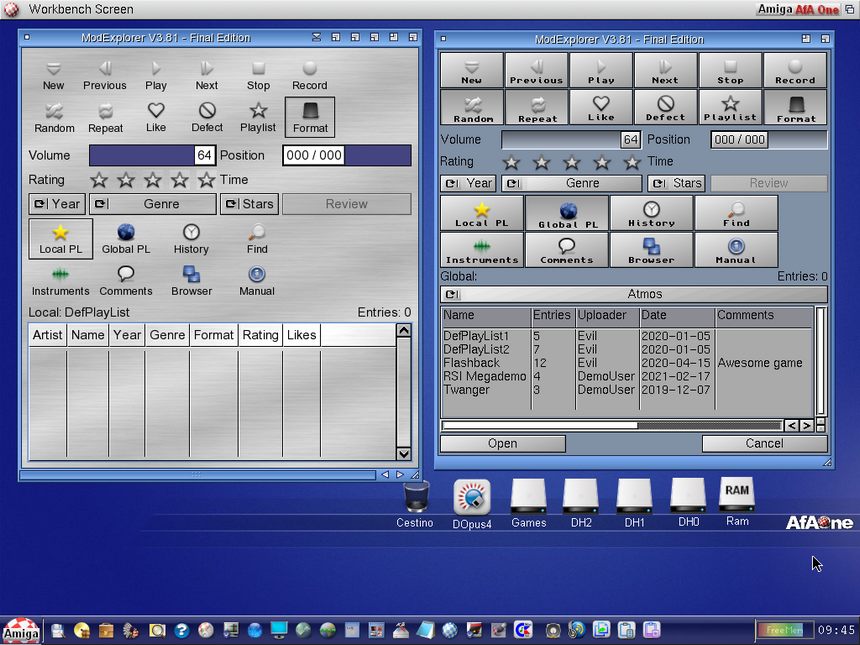Open the Genre dropdown in the gray-skinned window
The width and height of the screenshot is (860, 645).
pos(152,204)
